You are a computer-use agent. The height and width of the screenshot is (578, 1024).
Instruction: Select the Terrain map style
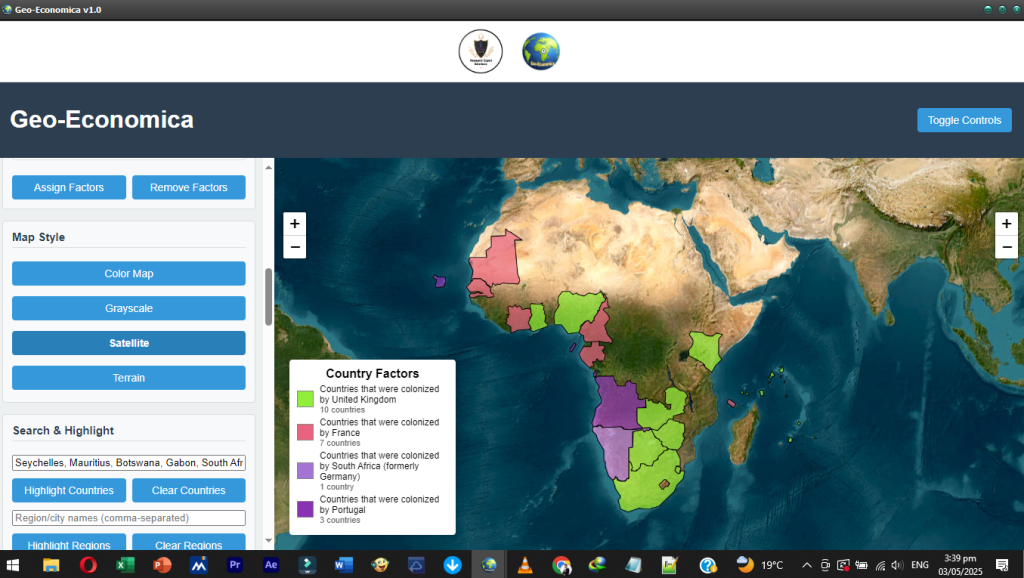click(129, 378)
